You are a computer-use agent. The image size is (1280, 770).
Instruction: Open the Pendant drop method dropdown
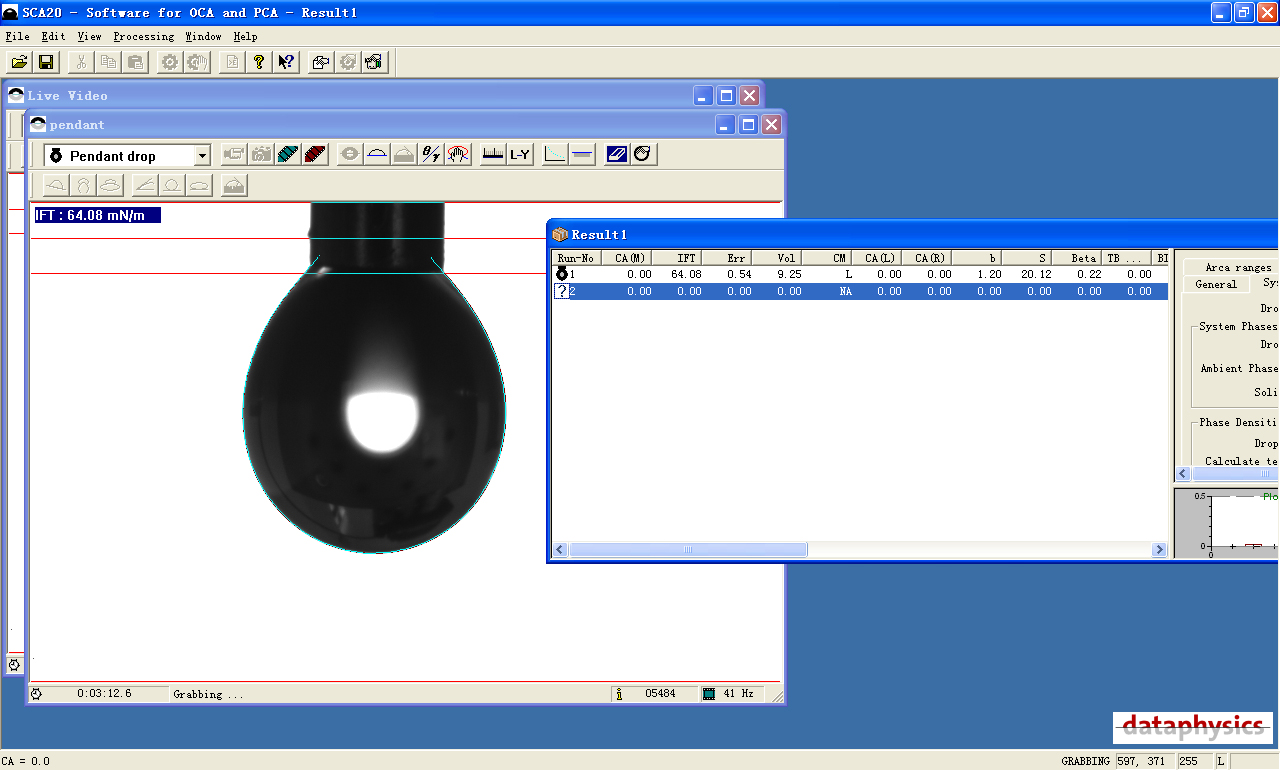click(202, 156)
